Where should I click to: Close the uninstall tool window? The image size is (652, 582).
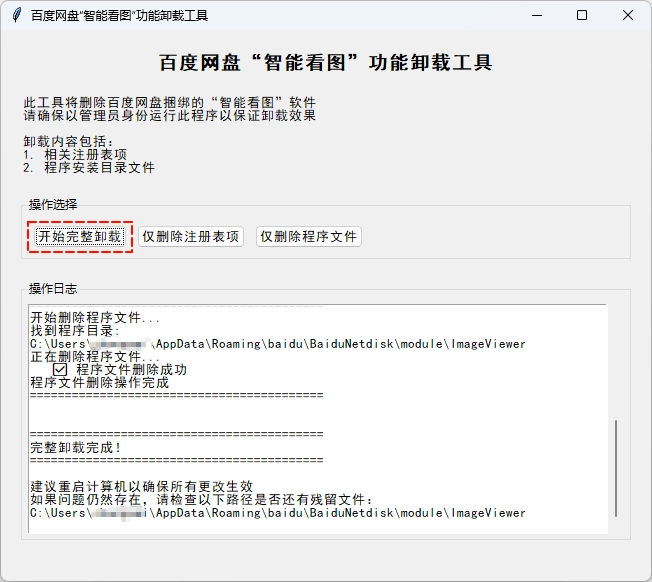tap(627, 15)
